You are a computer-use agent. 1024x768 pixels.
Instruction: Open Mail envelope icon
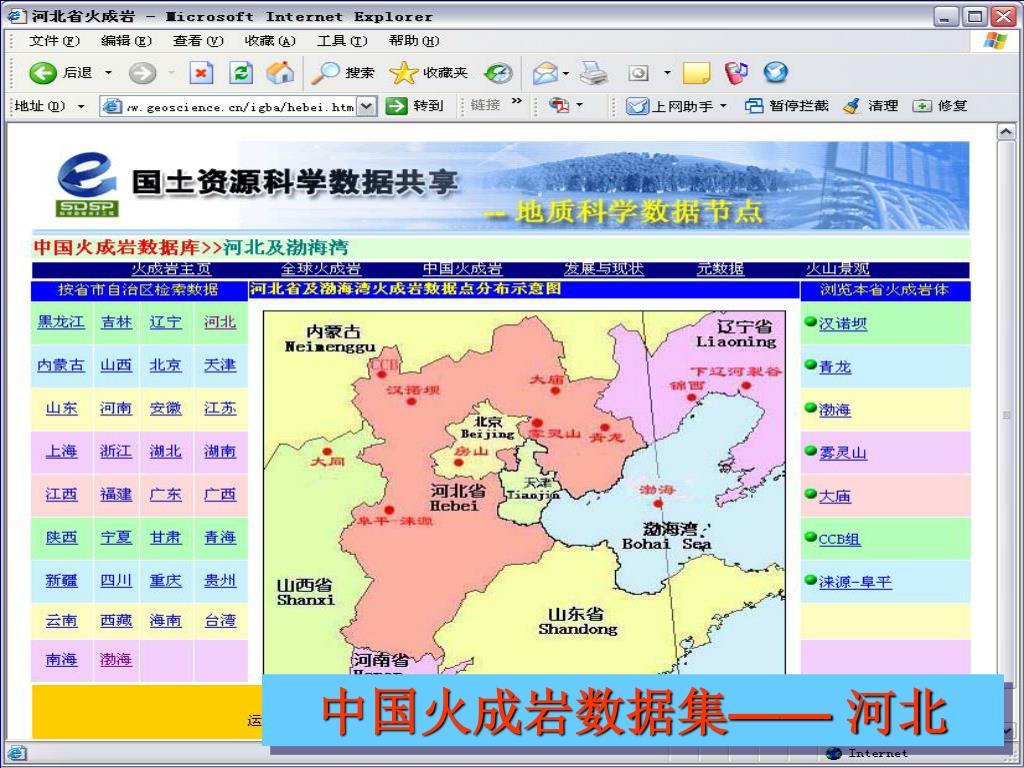coord(545,72)
